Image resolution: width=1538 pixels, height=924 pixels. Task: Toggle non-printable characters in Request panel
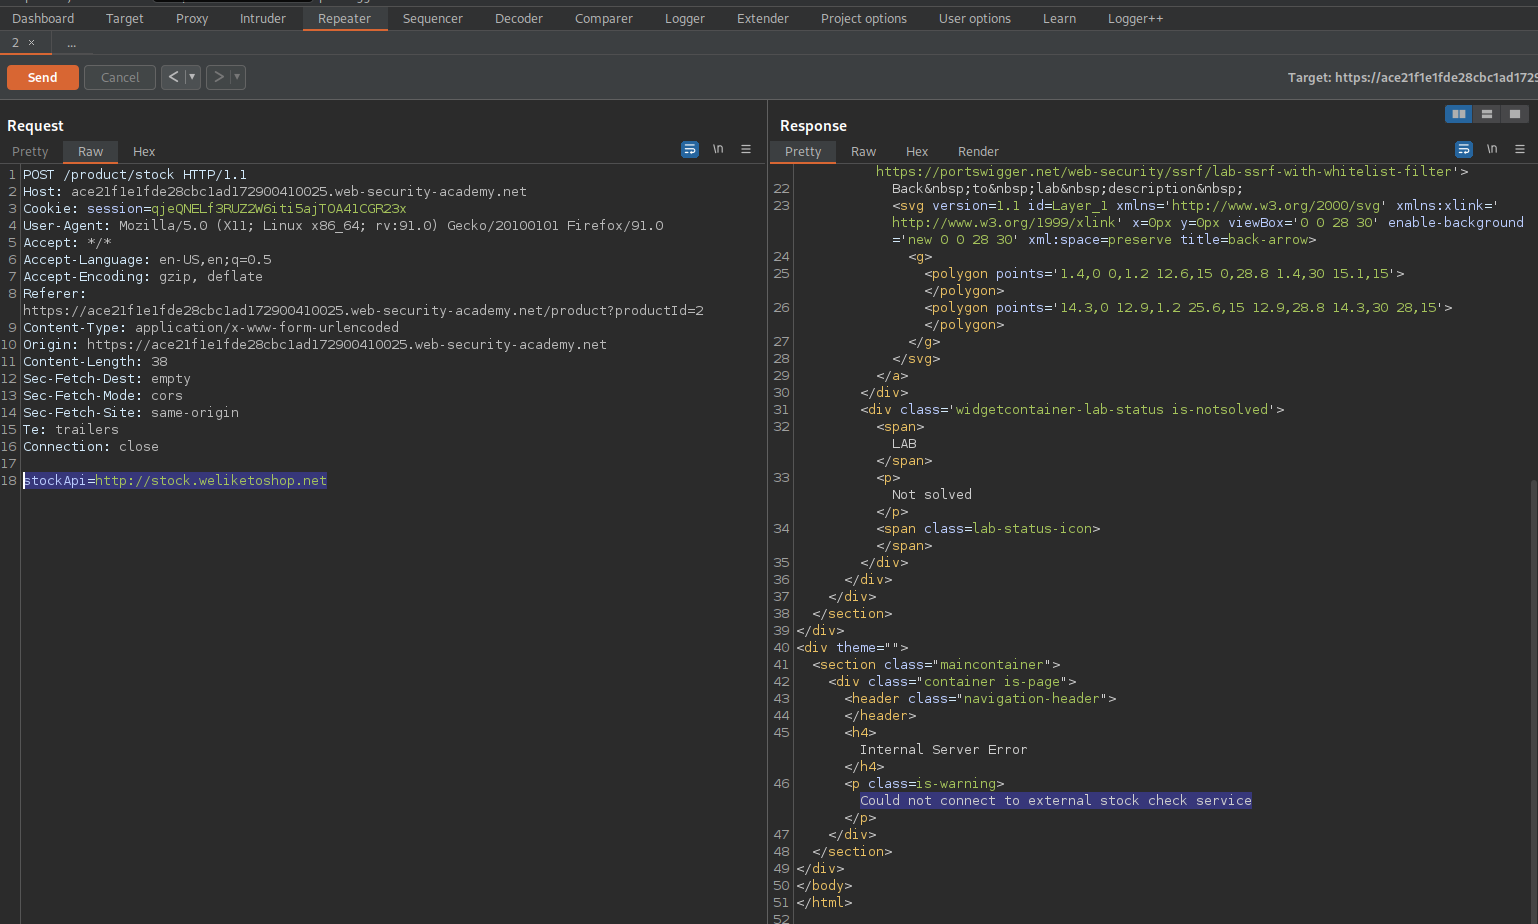718,149
